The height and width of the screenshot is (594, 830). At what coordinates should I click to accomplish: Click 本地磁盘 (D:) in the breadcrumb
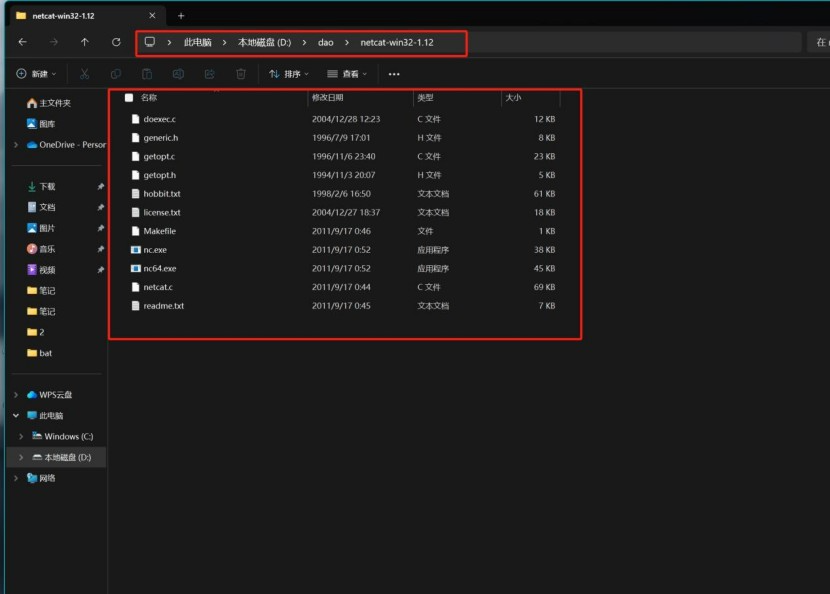point(264,42)
